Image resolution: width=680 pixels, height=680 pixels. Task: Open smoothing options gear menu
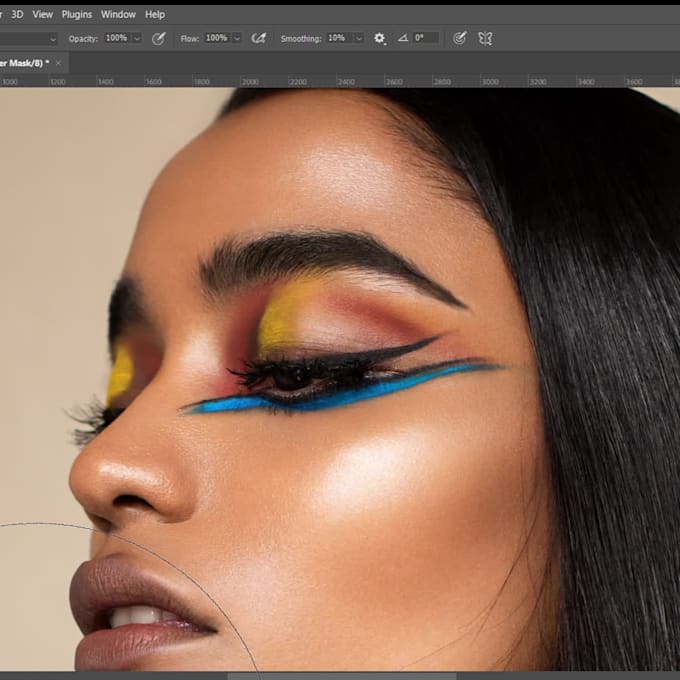(x=379, y=39)
